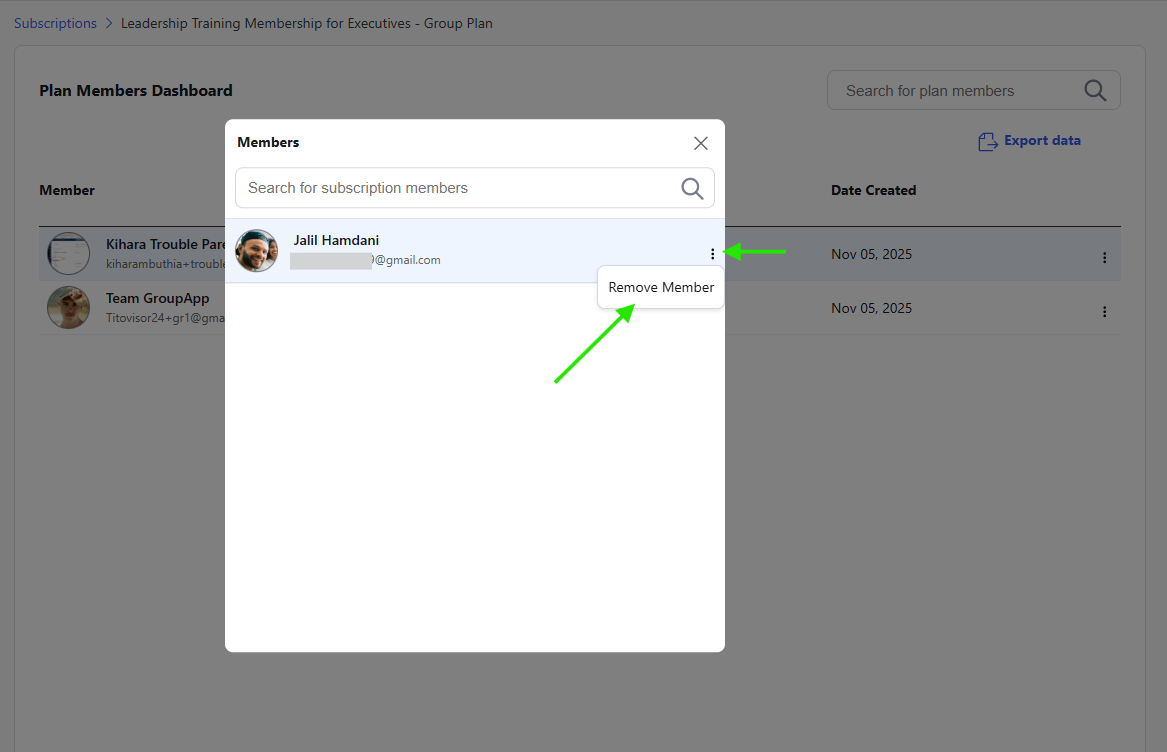Image resolution: width=1167 pixels, height=752 pixels.
Task: Focus the Search for subscription members field
Action: click(x=475, y=188)
